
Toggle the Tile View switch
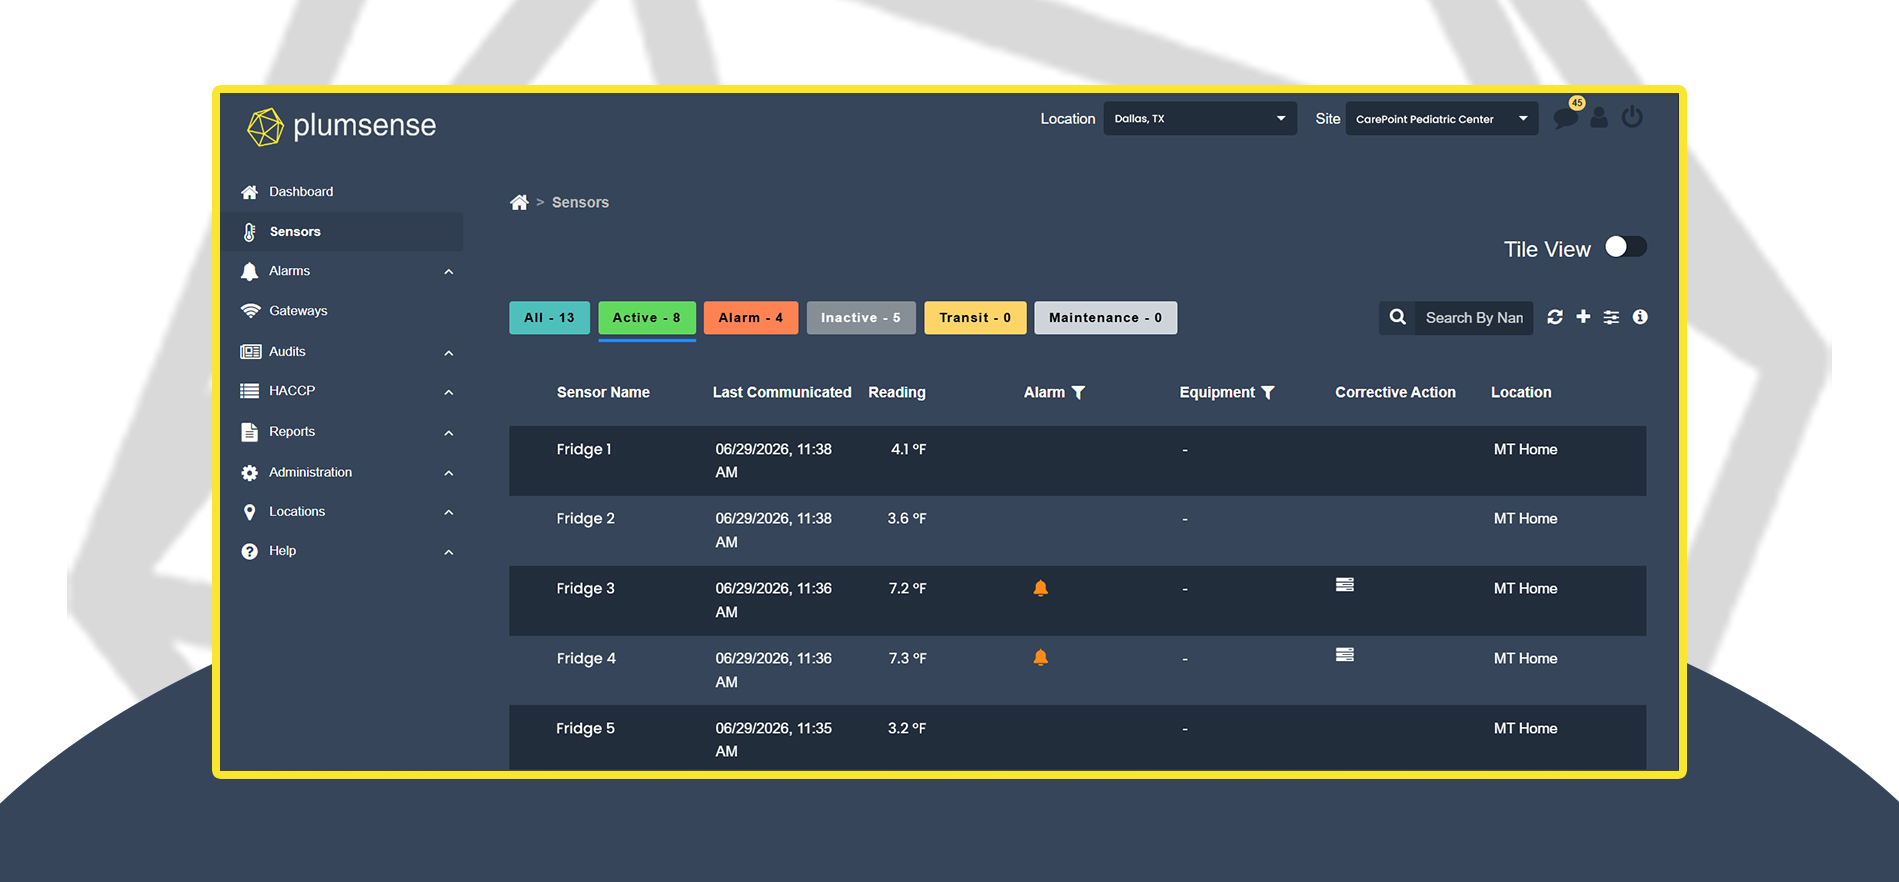coord(1626,247)
